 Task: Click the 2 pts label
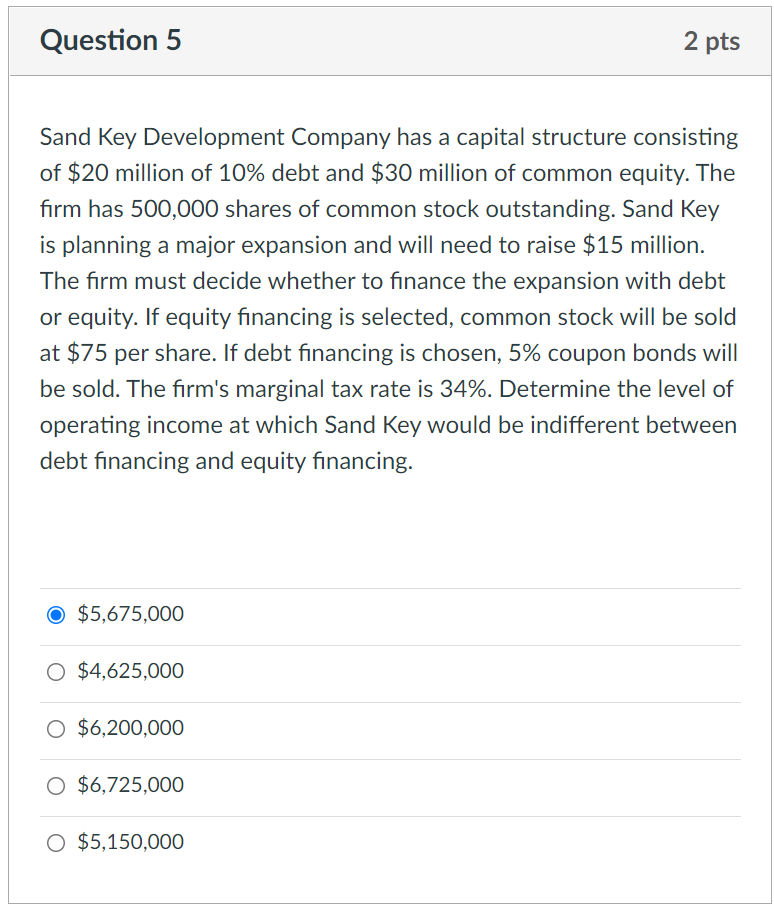pyautogui.click(x=712, y=41)
